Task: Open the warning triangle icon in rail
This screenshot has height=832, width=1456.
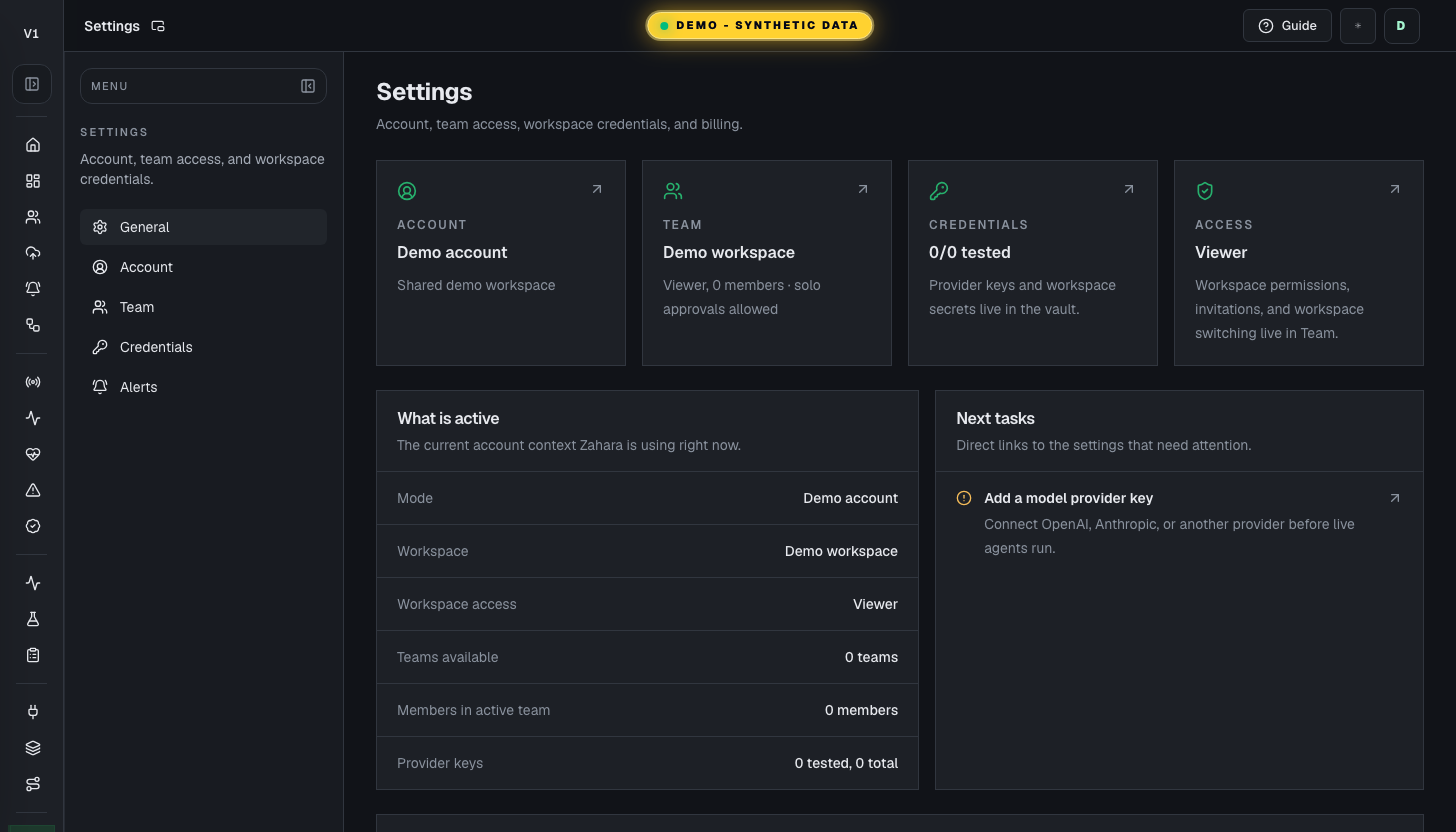Action: tap(33, 490)
